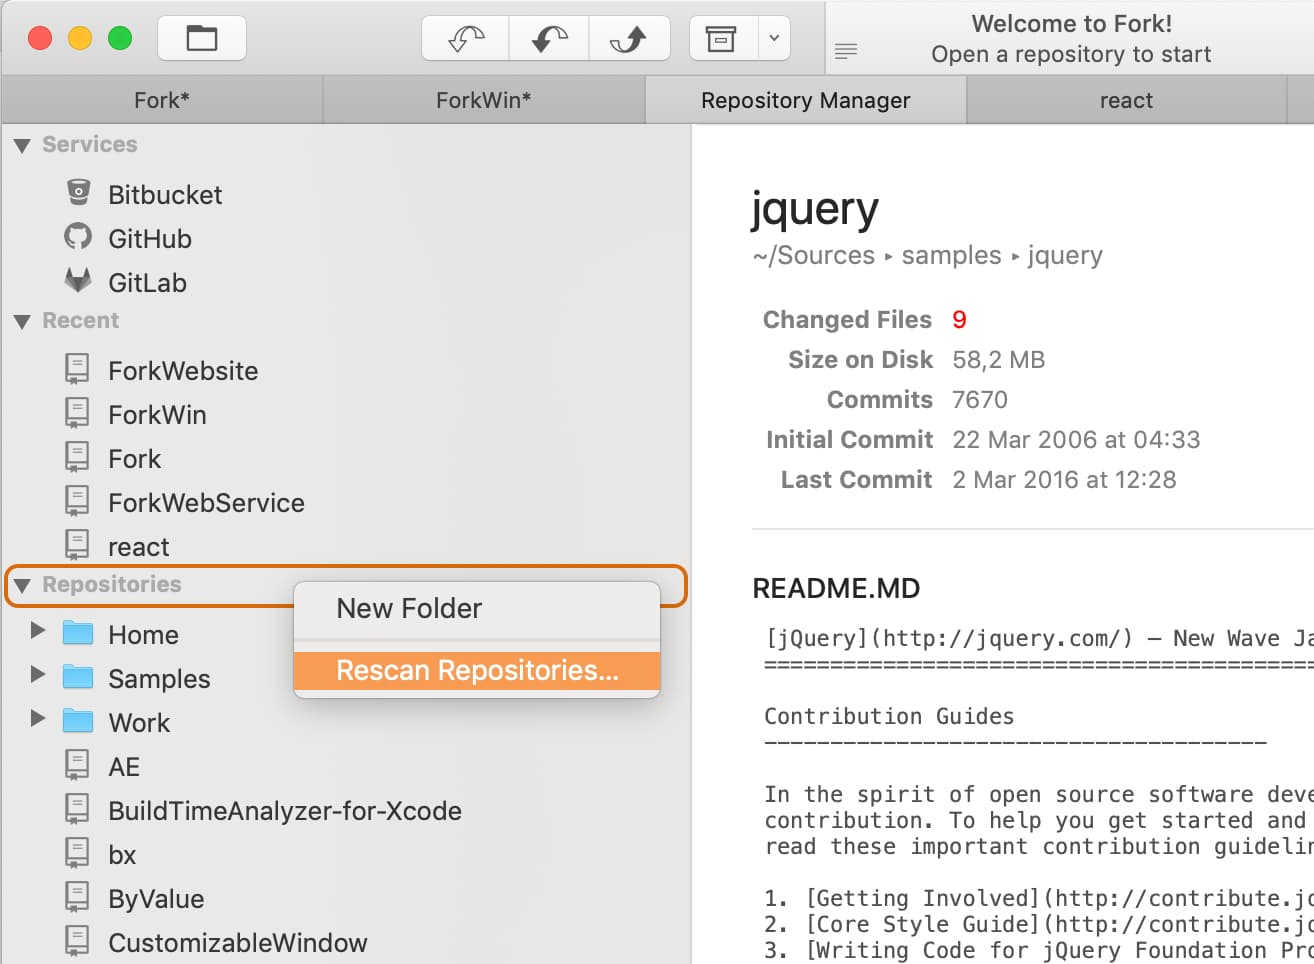Expand the Work folder
Screen dimensions: 1314x964
click(38, 719)
